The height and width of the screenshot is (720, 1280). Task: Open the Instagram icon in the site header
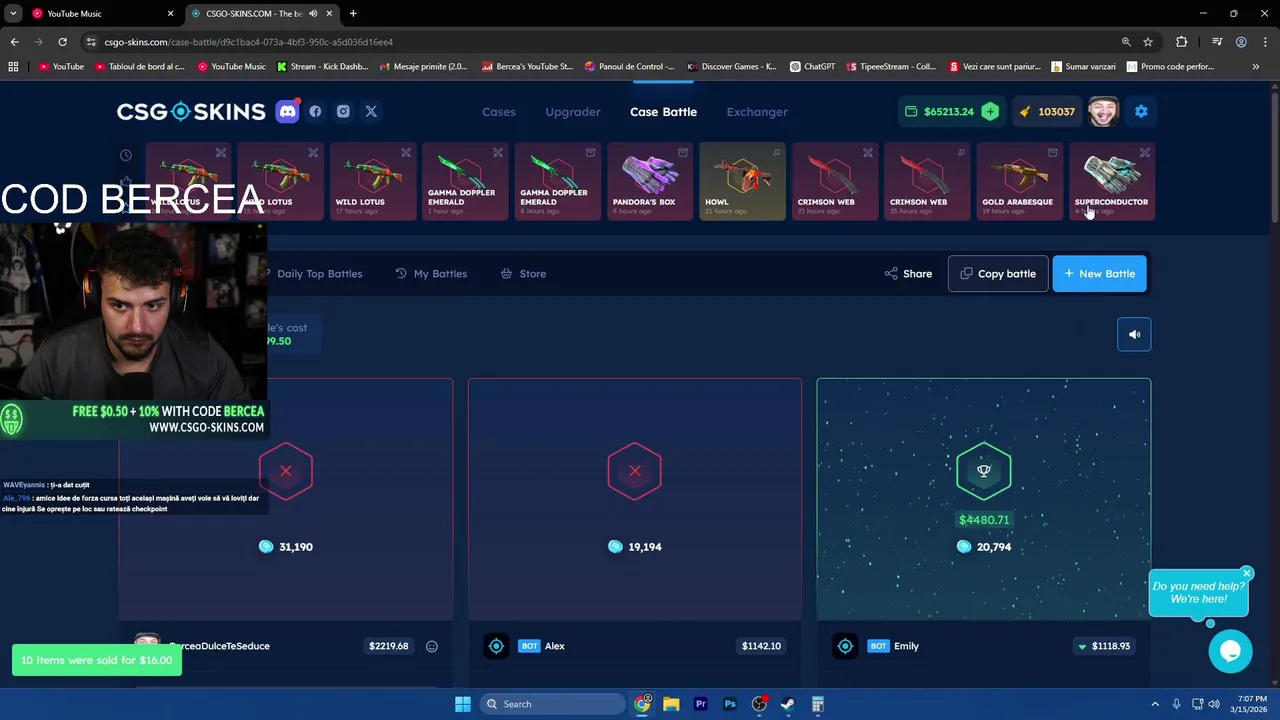click(343, 112)
